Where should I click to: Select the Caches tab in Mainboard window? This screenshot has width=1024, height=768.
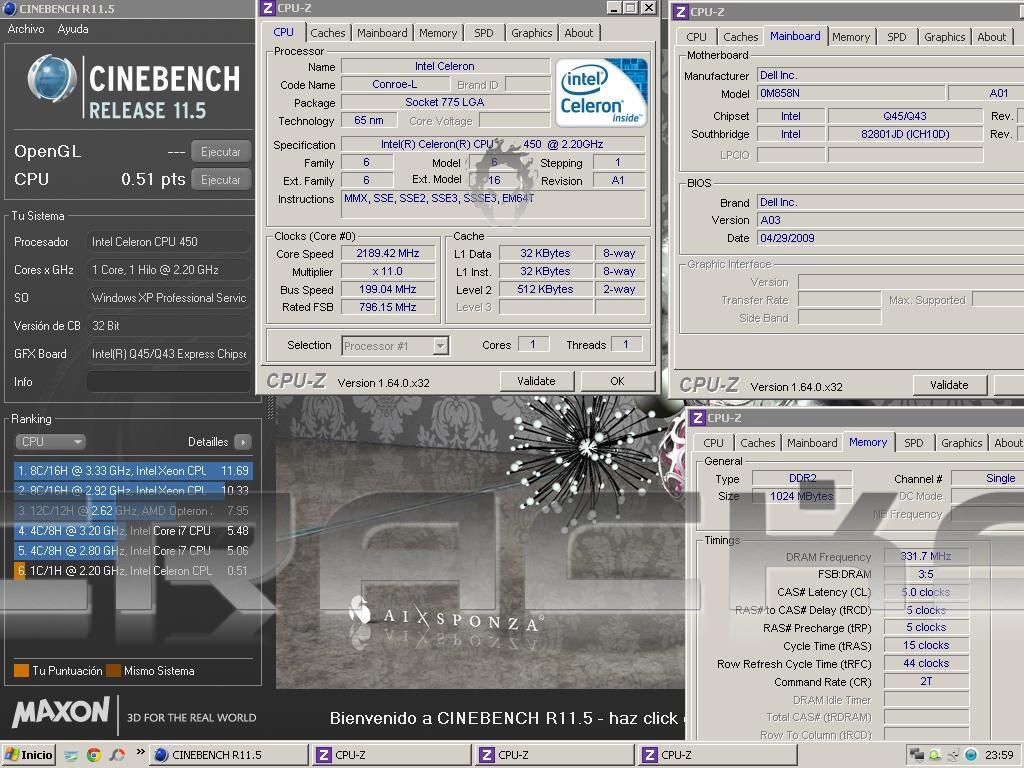coord(741,37)
